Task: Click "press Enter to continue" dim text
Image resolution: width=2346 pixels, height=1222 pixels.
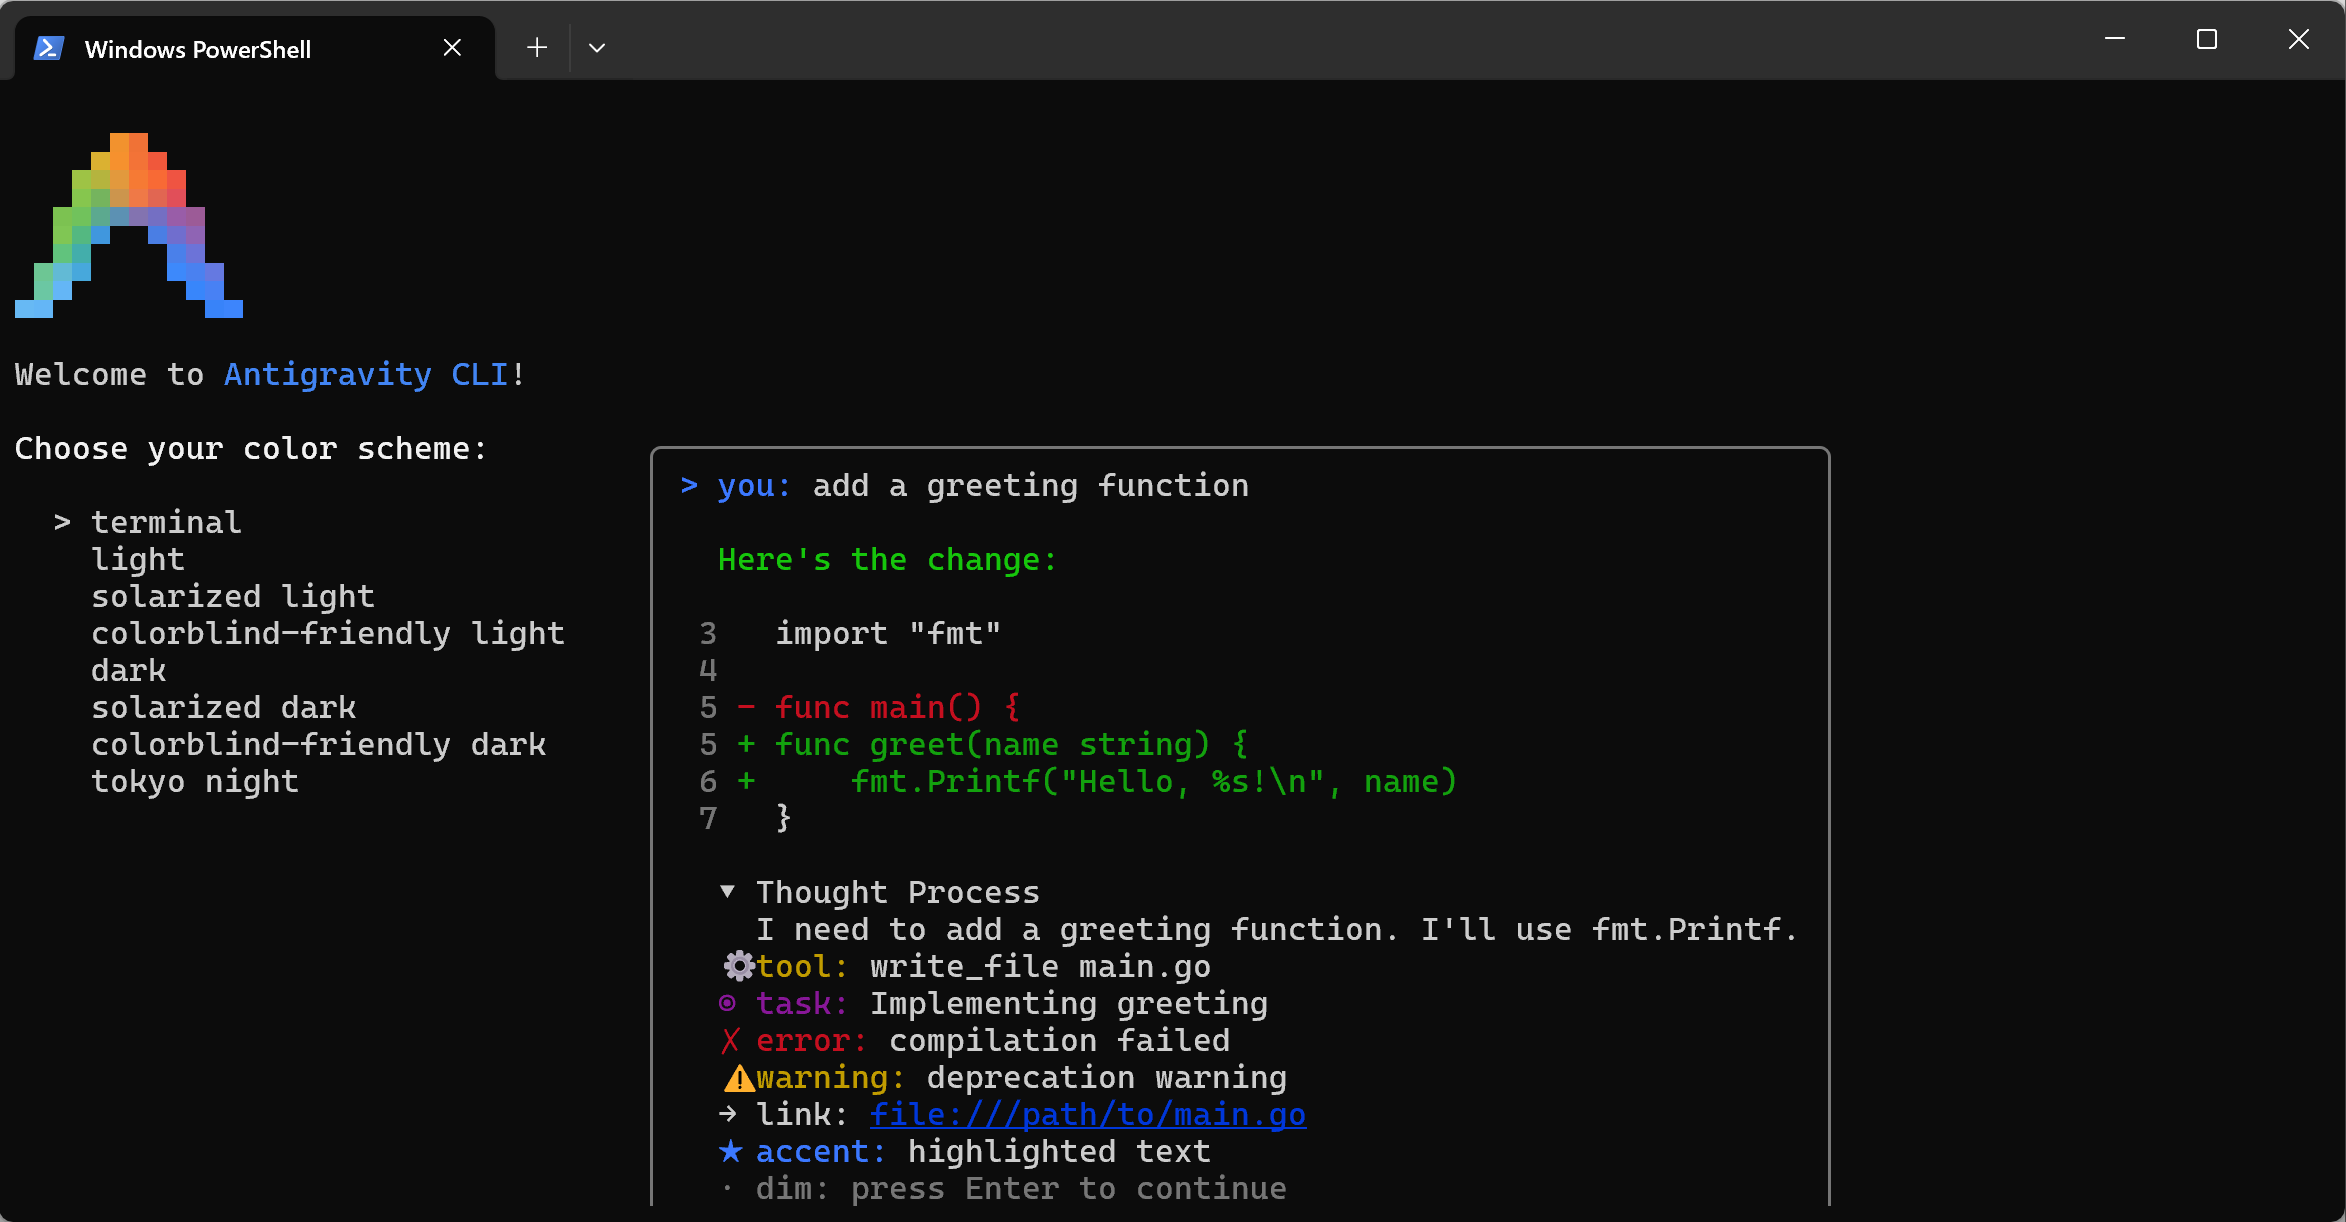Action: click(1069, 1188)
